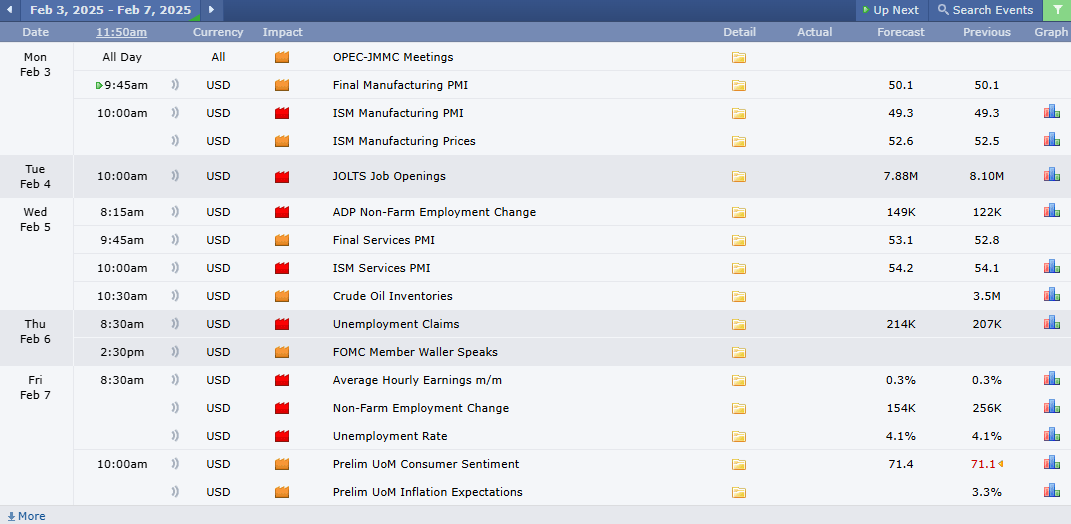Toggle sound alert for ISM Manufacturing Prices
The width and height of the screenshot is (1071, 524).
(176, 141)
